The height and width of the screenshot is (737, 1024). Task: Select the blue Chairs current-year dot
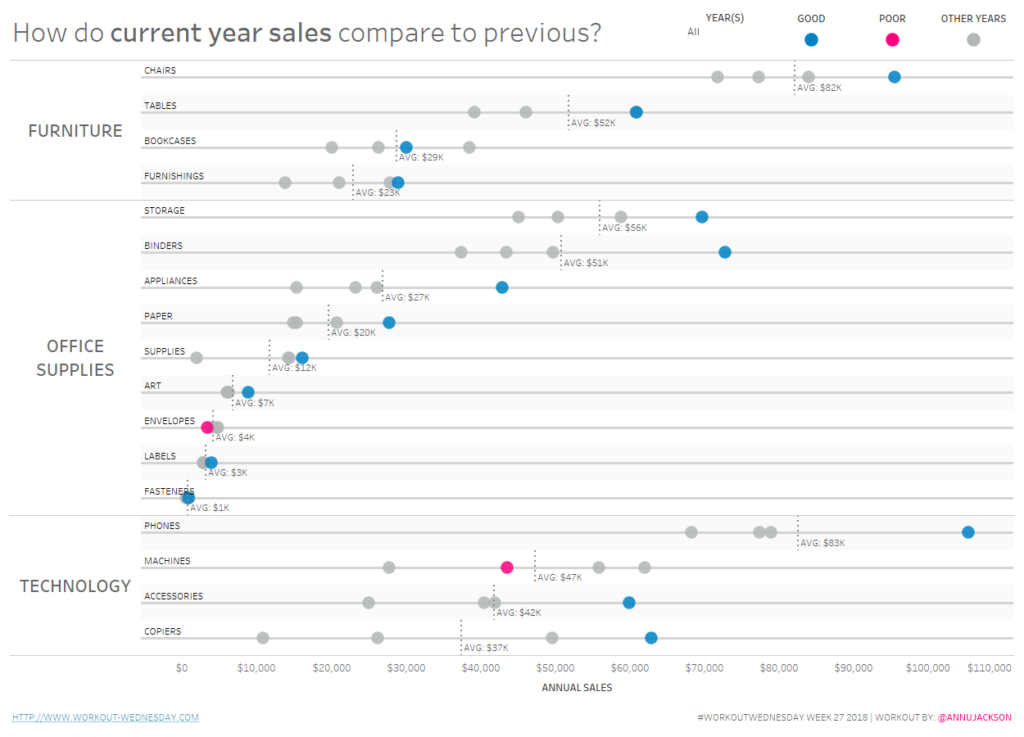pos(894,77)
